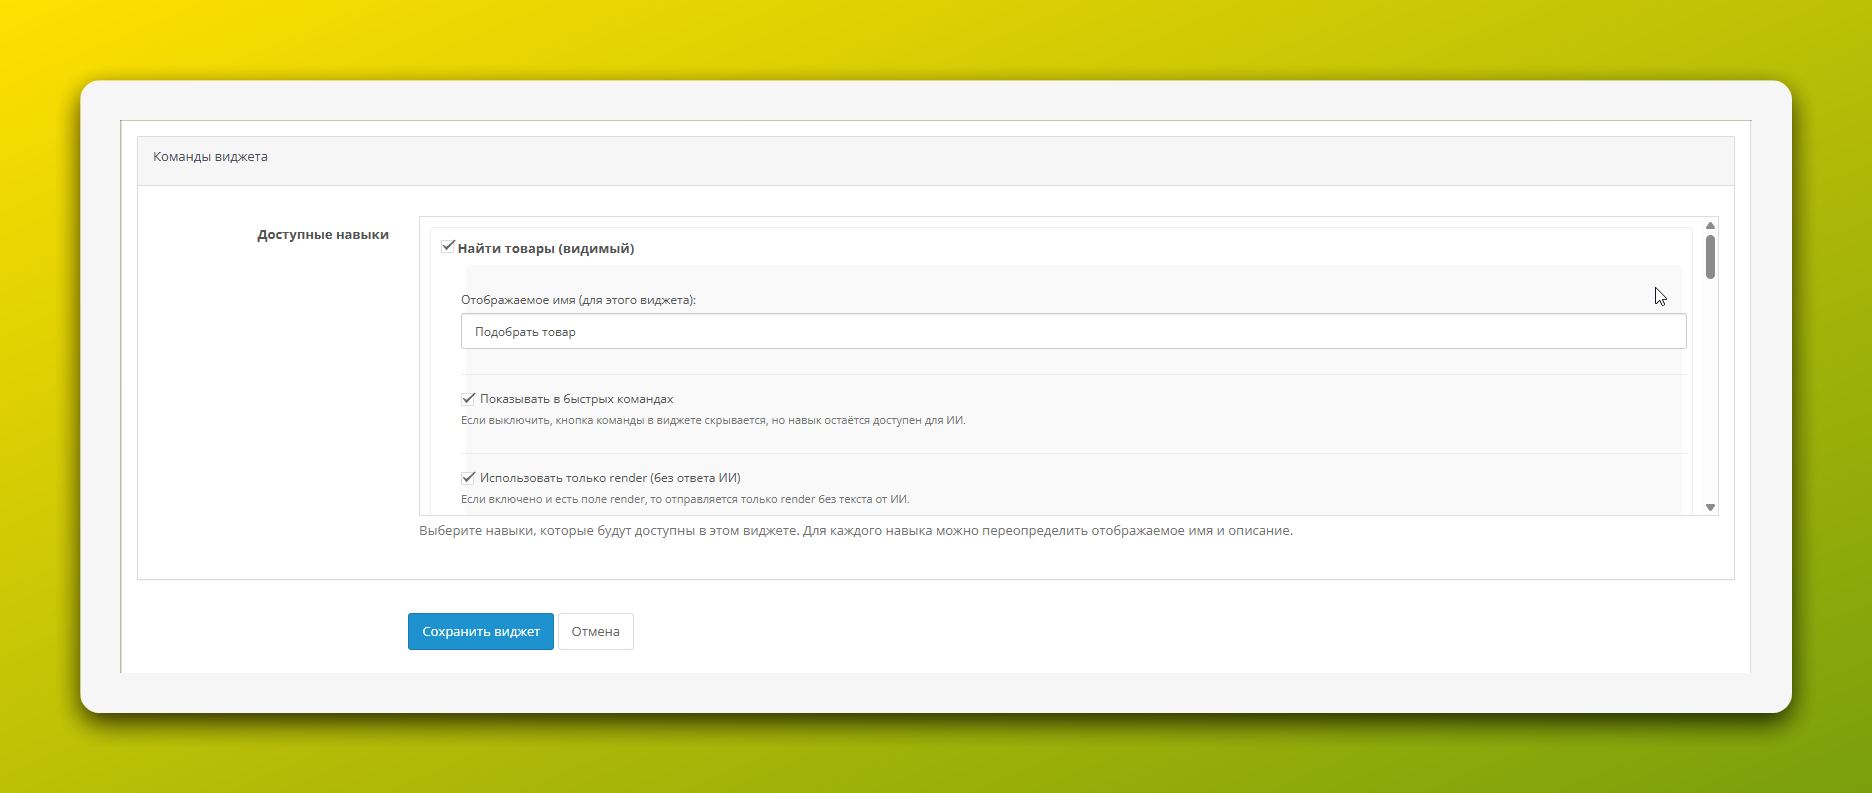Click the "Доступные навыки" field label
This screenshot has width=1872, height=793.
(322, 235)
